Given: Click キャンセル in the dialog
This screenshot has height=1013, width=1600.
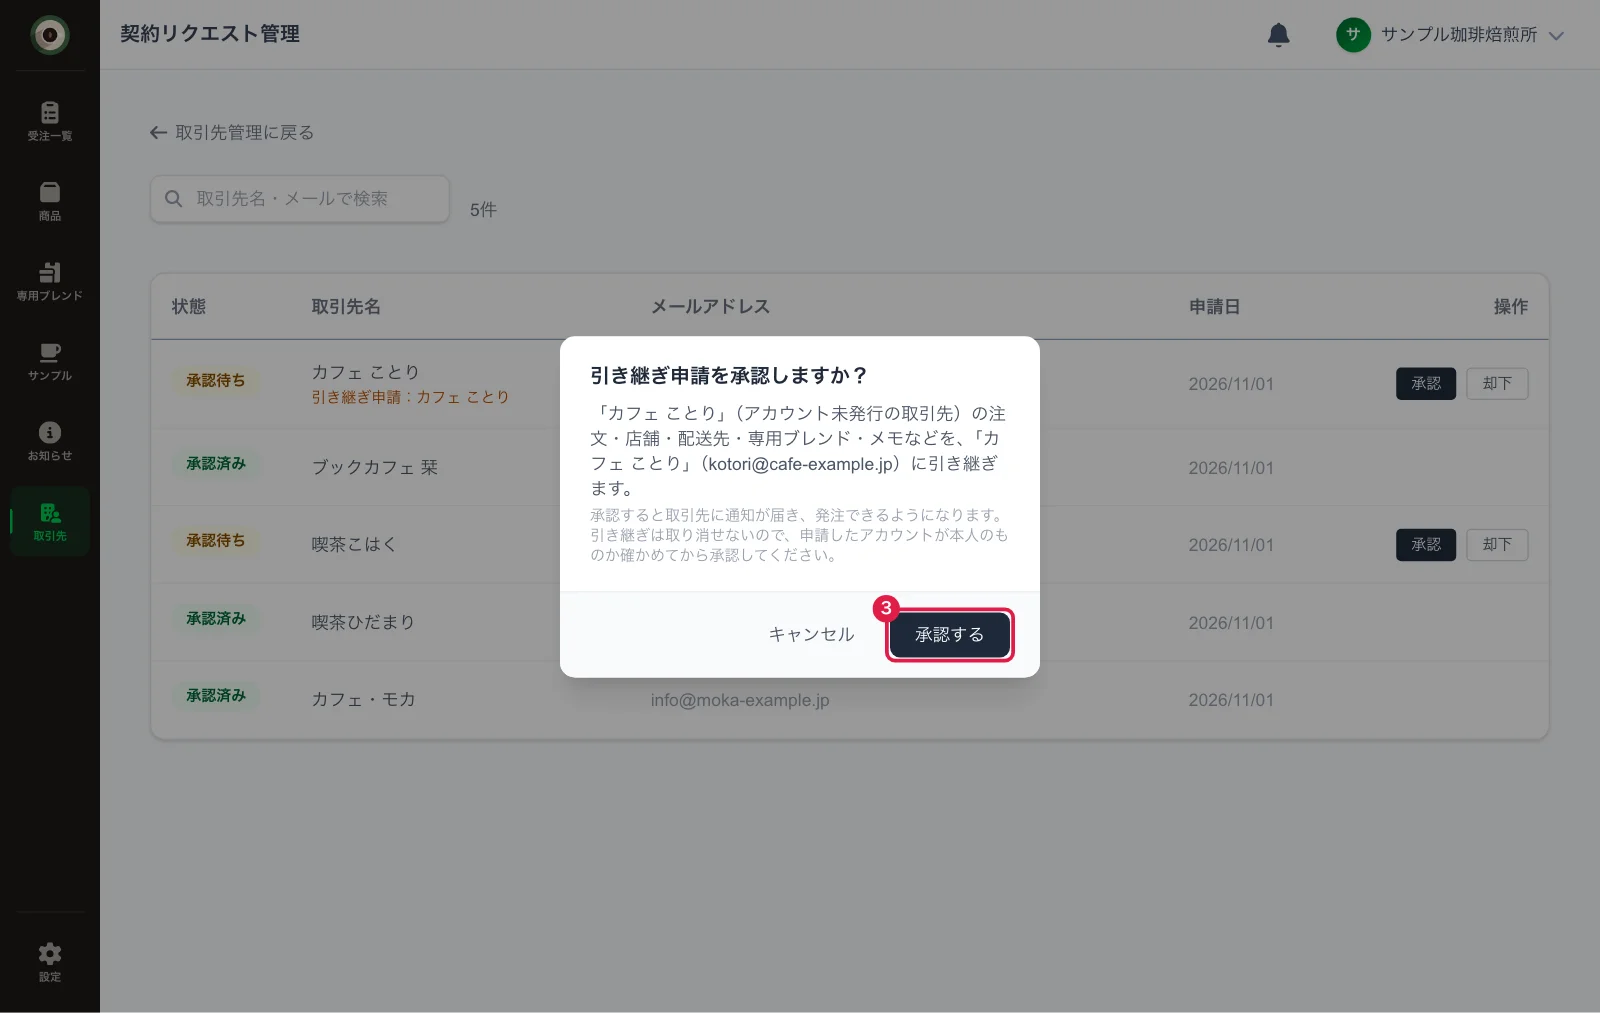Looking at the screenshot, I should pyautogui.click(x=811, y=635).
